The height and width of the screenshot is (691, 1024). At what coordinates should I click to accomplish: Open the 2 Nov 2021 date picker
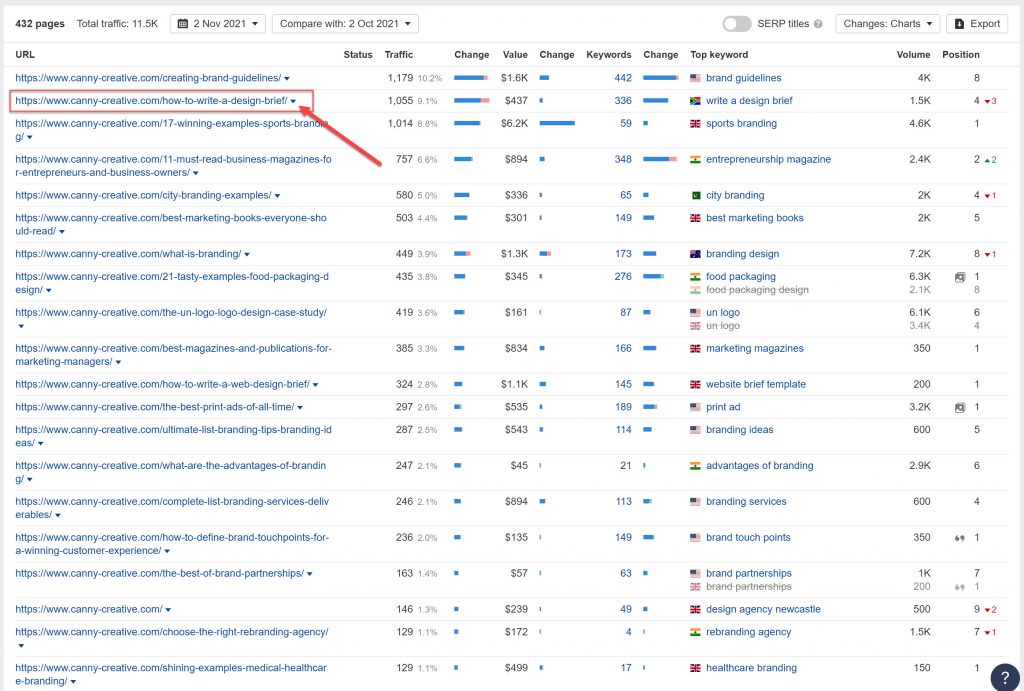[217, 24]
